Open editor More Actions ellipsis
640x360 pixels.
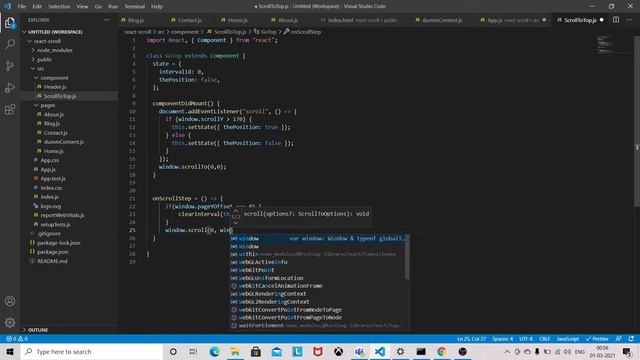click(x=629, y=20)
